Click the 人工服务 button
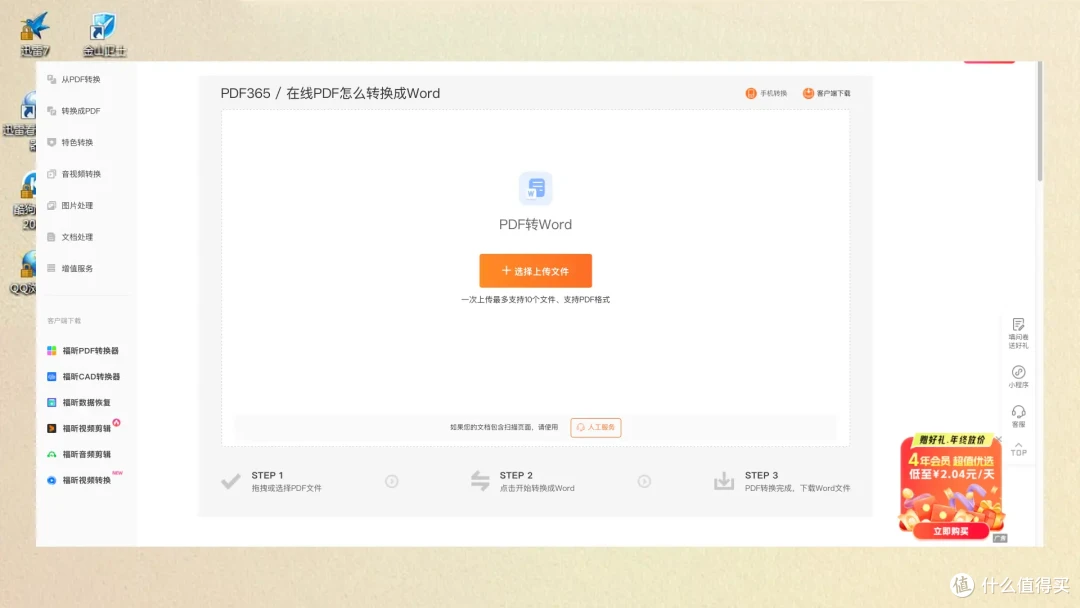Screen dimensions: 1080x608 (596, 428)
